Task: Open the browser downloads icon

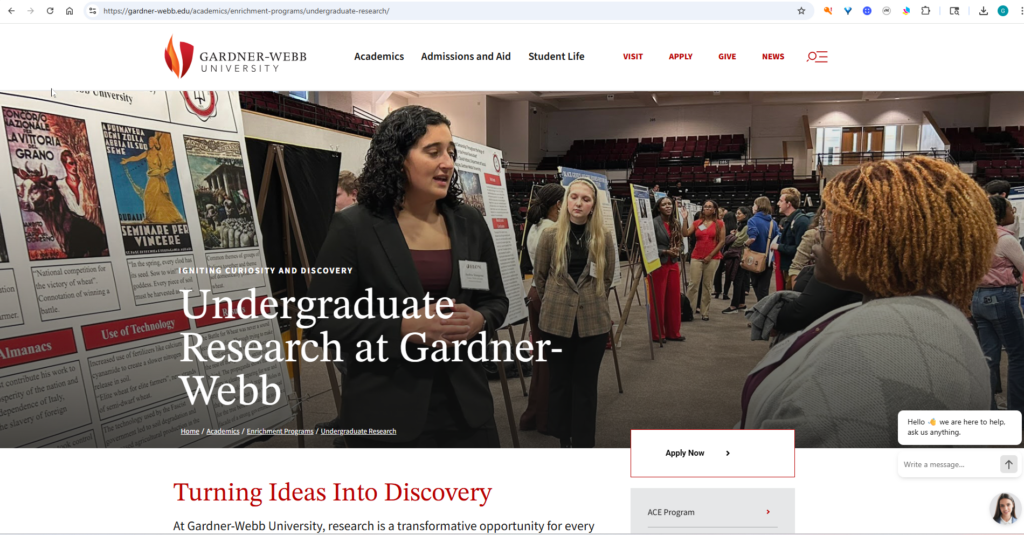Action: (983, 11)
